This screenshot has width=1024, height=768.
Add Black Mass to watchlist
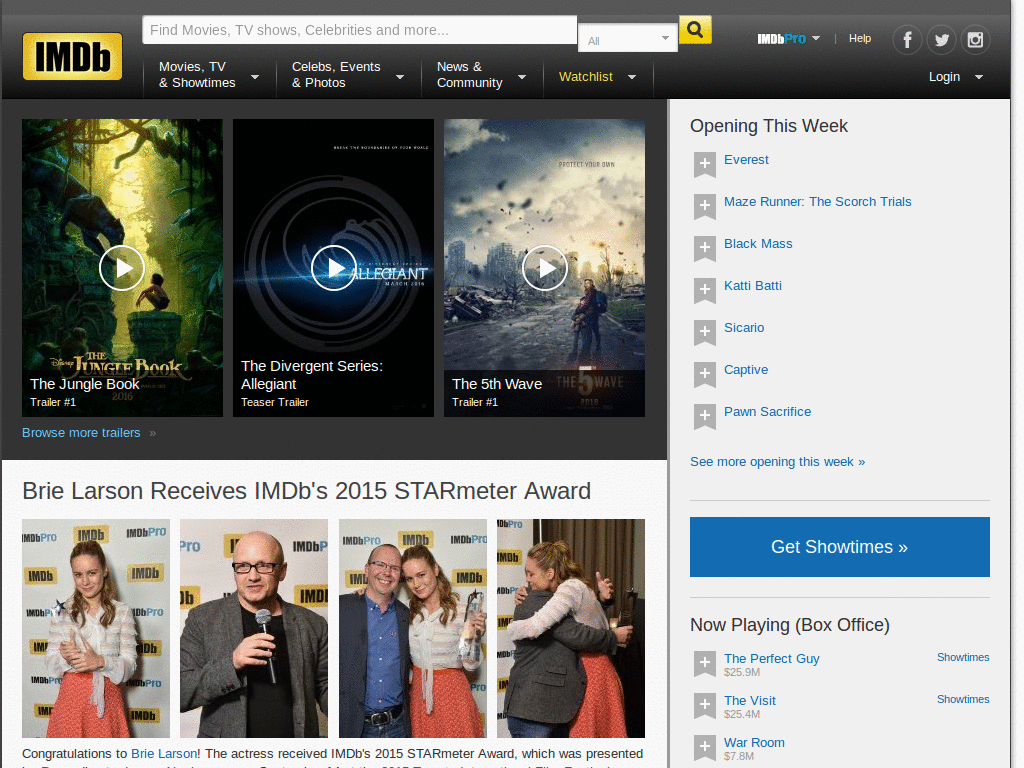pos(705,248)
